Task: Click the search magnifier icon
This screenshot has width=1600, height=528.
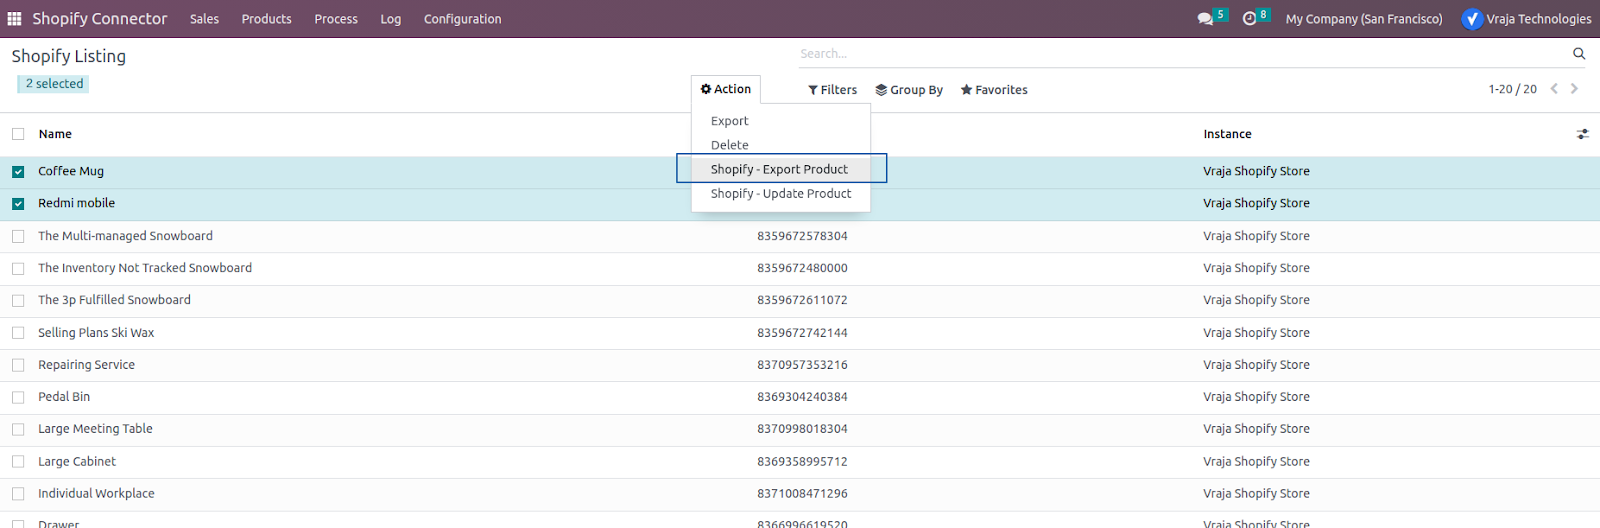Action: point(1579,54)
